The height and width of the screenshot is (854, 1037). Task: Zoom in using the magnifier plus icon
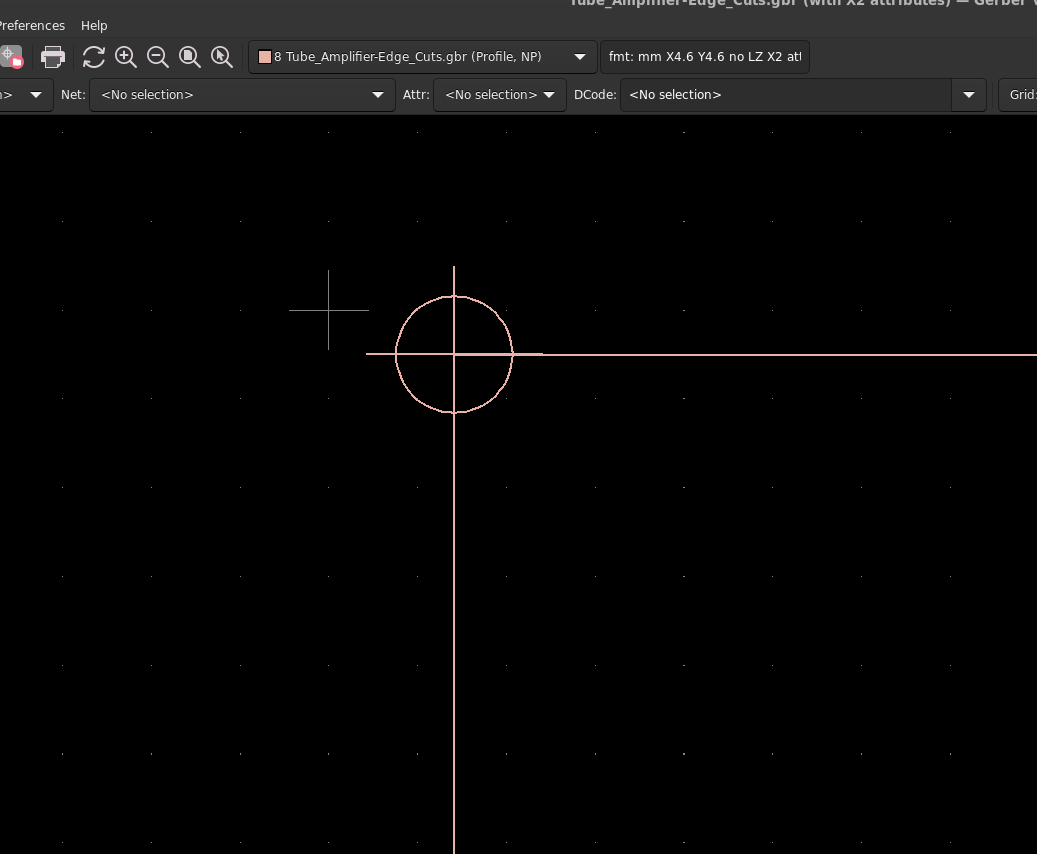click(126, 57)
